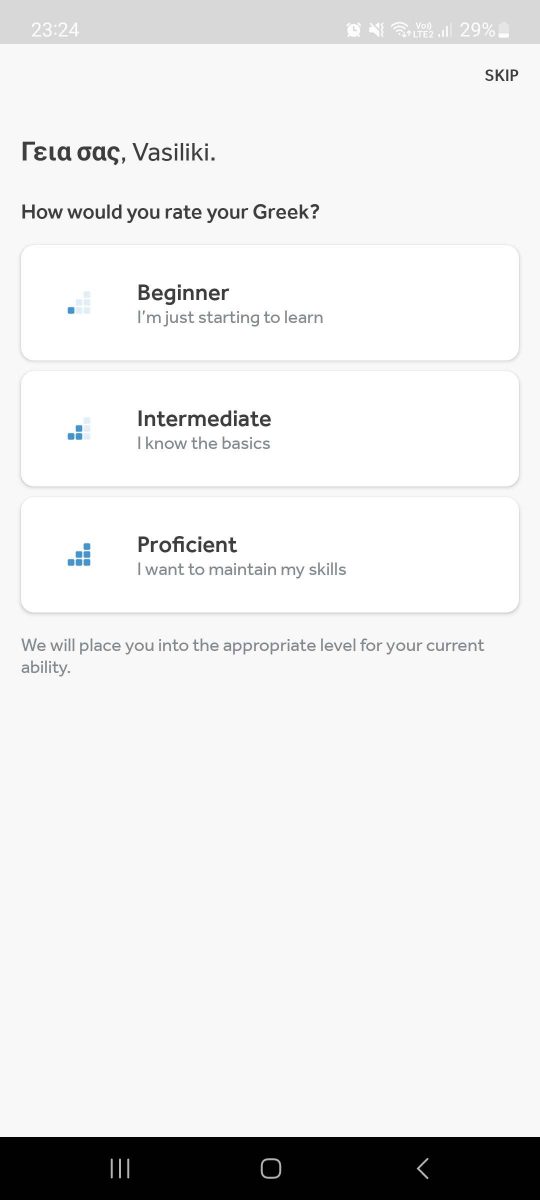The image size is (540, 1200).
Task: Select "I know the basics" option
Action: pyautogui.click(x=204, y=443)
